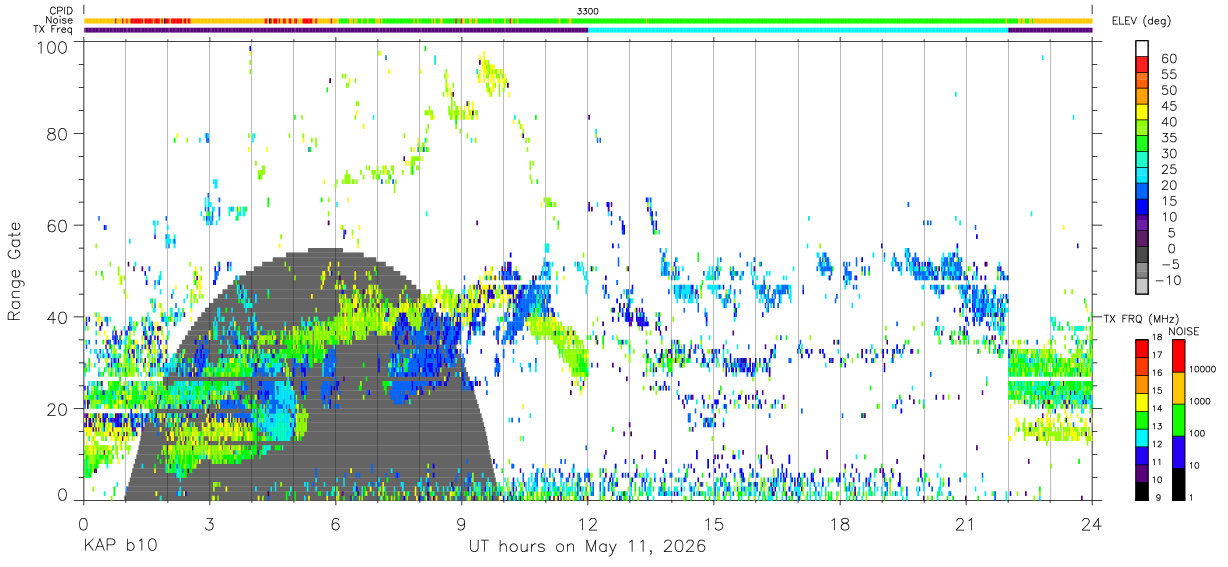Click the 1000 label on NOISE scale
Screen dimensions: 1228x567
(x=1200, y=402)
